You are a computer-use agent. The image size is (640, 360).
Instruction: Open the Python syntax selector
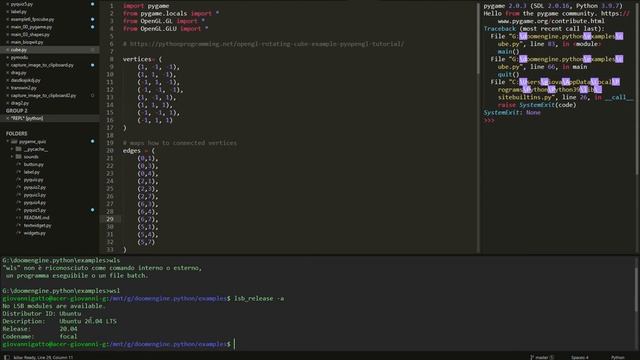(618, 357)
